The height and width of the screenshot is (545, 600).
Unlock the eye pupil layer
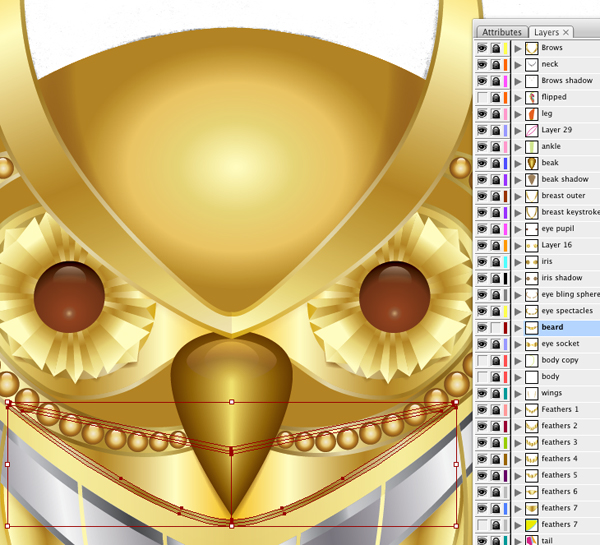496,229
